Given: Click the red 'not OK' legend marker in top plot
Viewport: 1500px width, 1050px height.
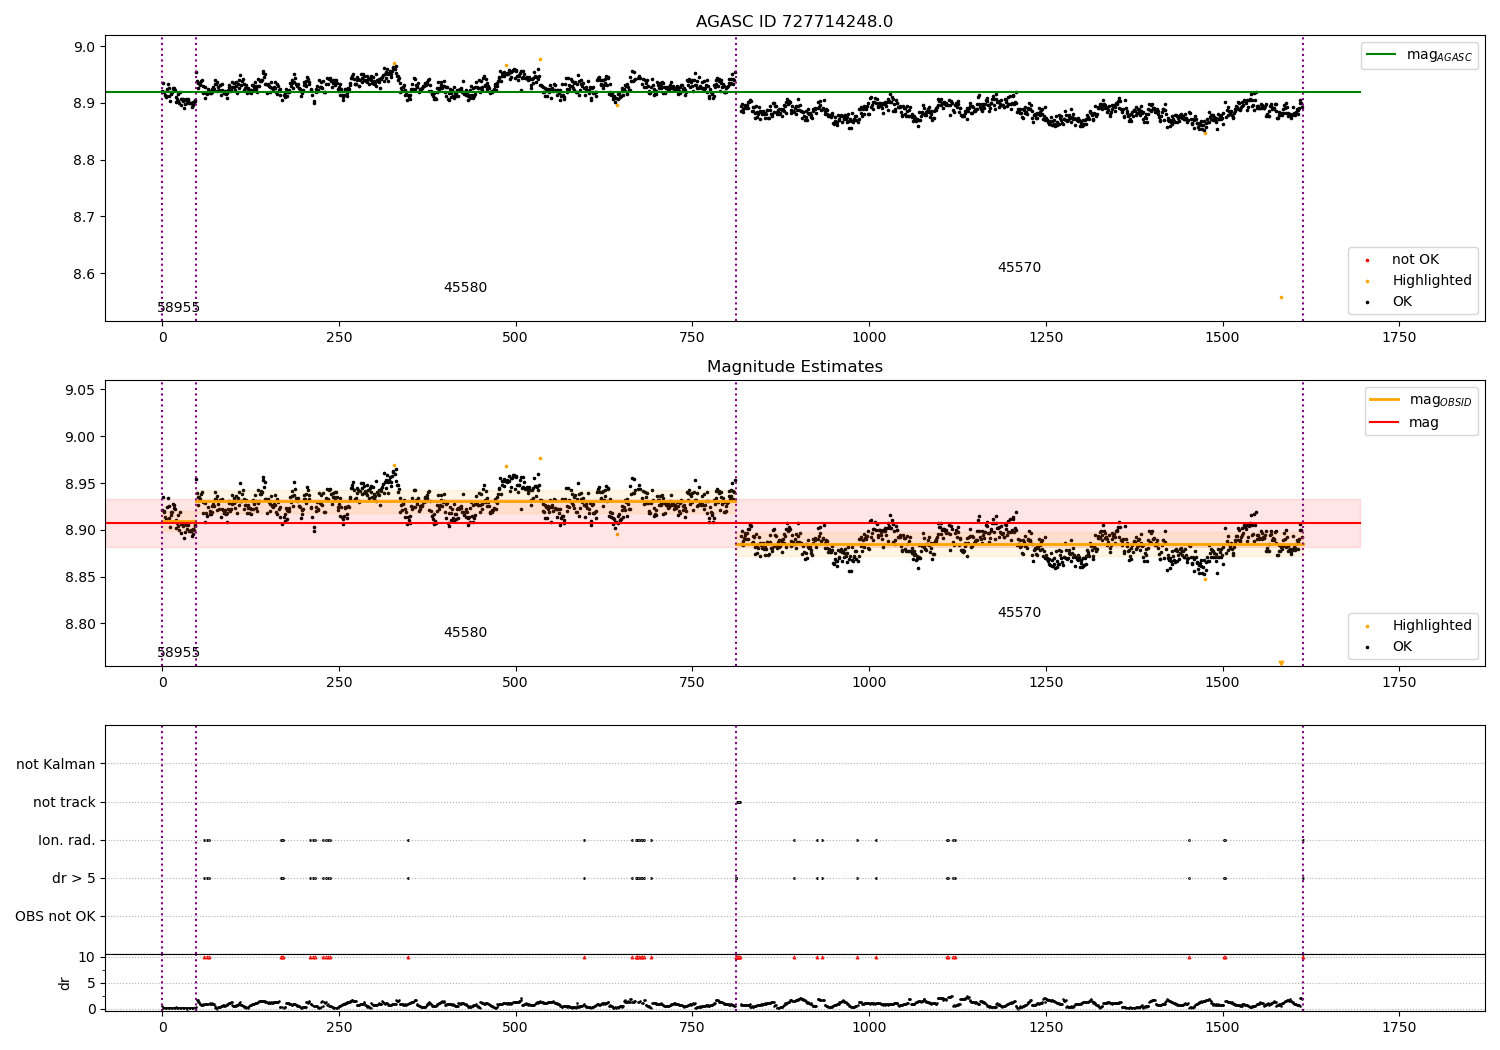Looking at the screenshot, I should pos(1367,260).
